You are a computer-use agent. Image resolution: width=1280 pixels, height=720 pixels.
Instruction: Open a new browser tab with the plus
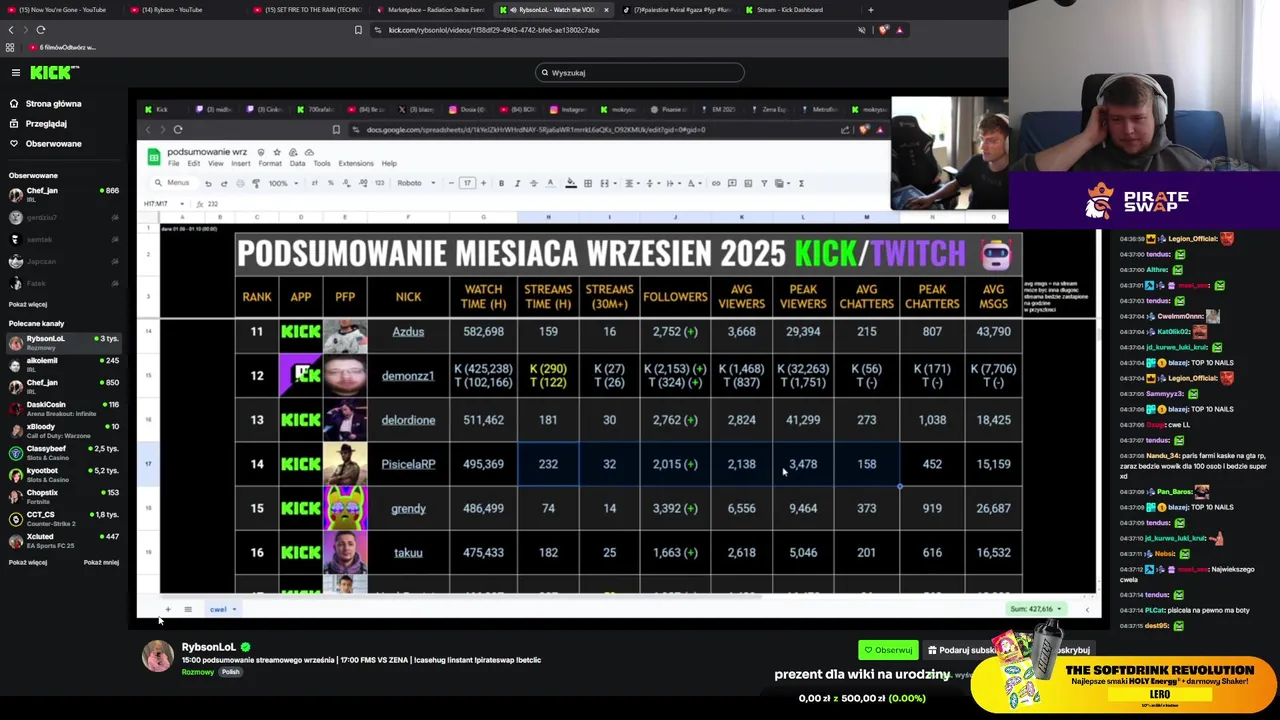pos(870,10)
